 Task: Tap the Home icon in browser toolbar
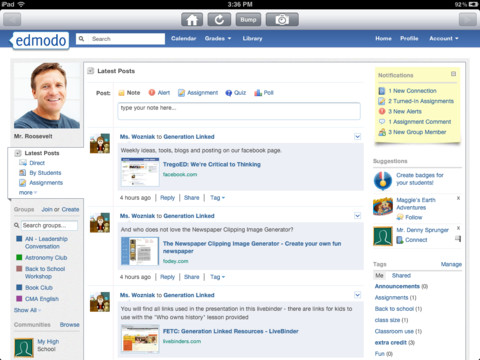(192, 20)
